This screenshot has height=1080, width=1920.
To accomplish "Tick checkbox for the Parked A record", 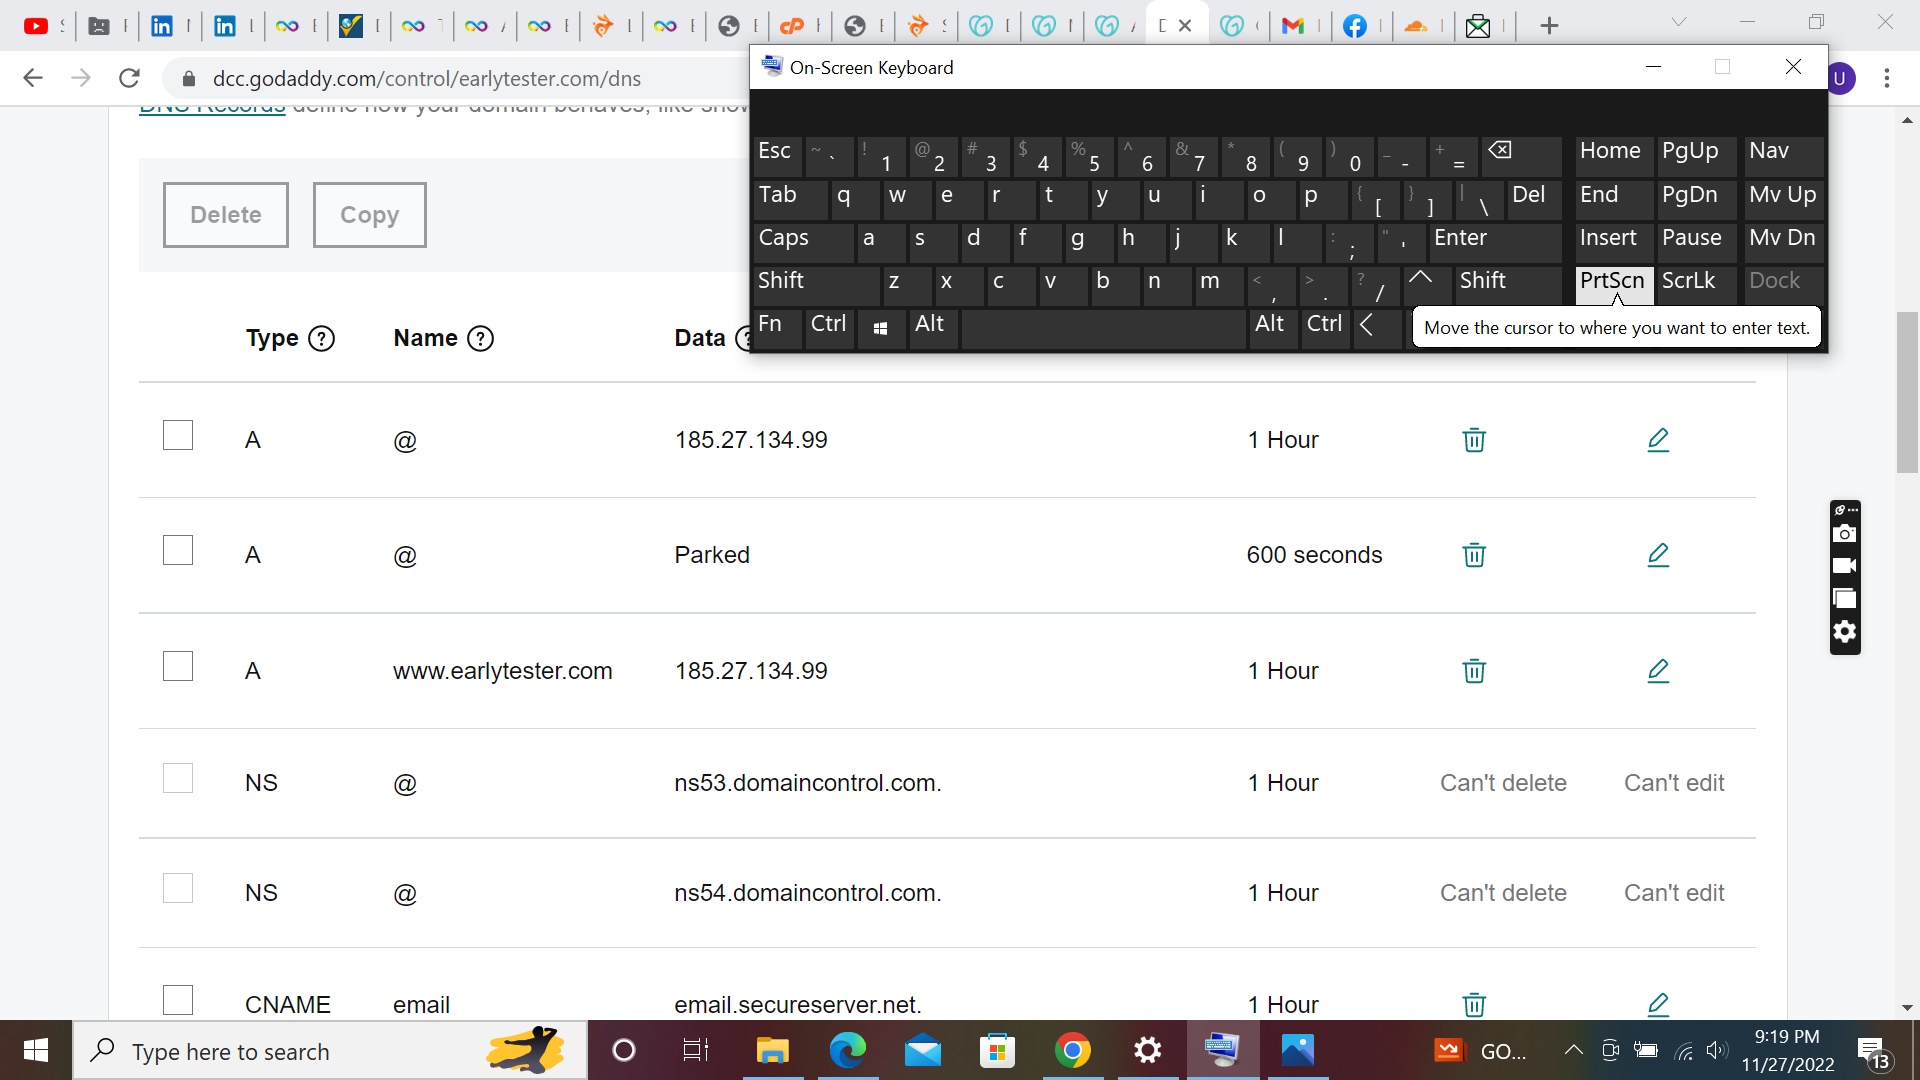I will pos(178,551).
